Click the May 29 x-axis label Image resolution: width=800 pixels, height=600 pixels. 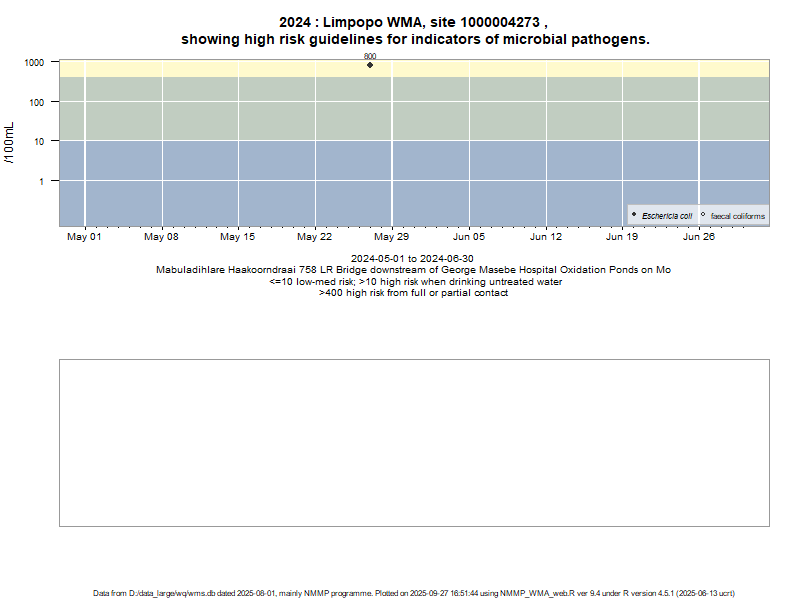[x=392, y=238]
